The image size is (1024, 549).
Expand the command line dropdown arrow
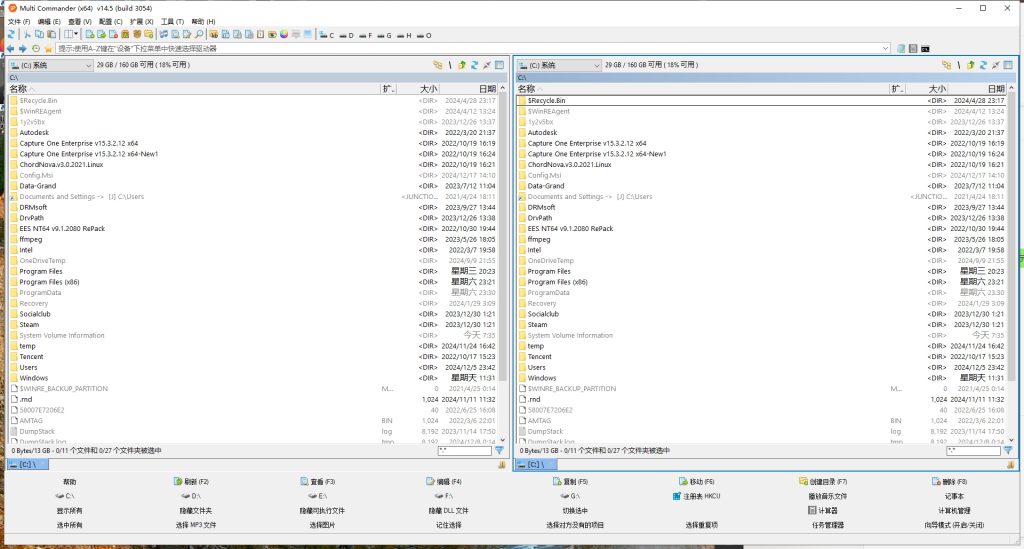pyautogui.click(x=886, y=48)
